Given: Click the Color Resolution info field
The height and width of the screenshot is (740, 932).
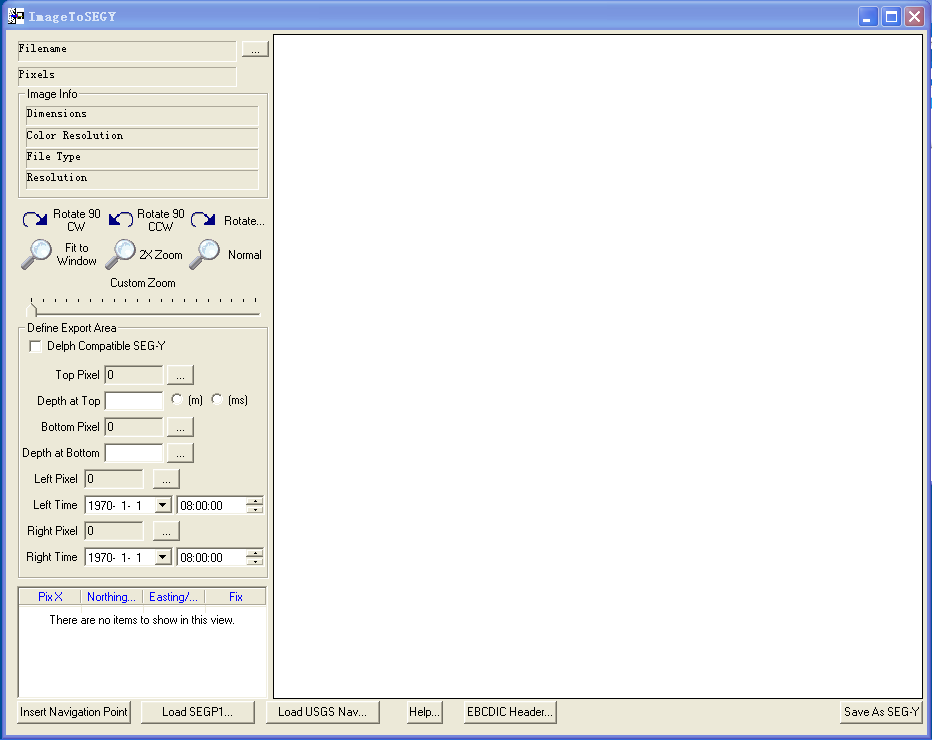Looking at the screenshot, I should (142, 137).
